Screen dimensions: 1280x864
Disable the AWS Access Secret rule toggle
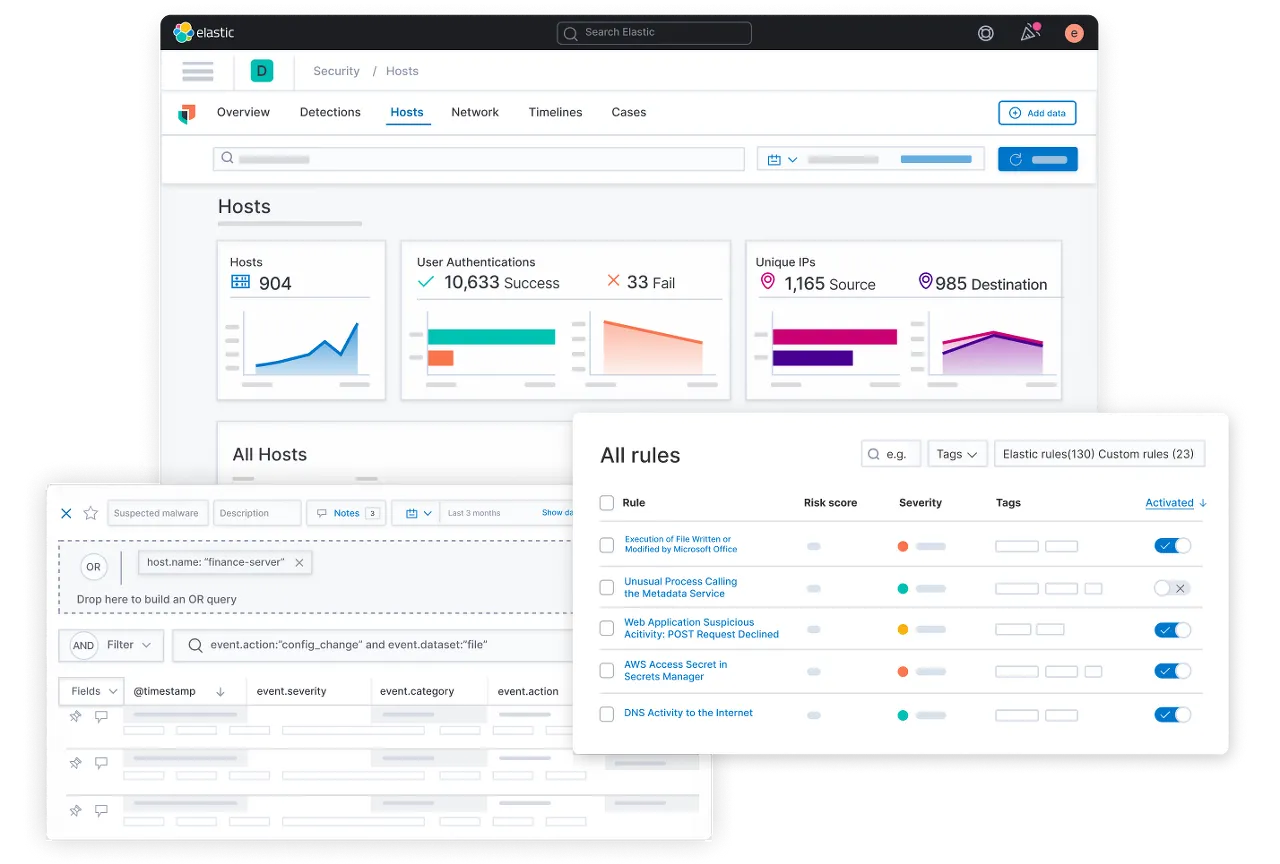[x=1172, y=671]
